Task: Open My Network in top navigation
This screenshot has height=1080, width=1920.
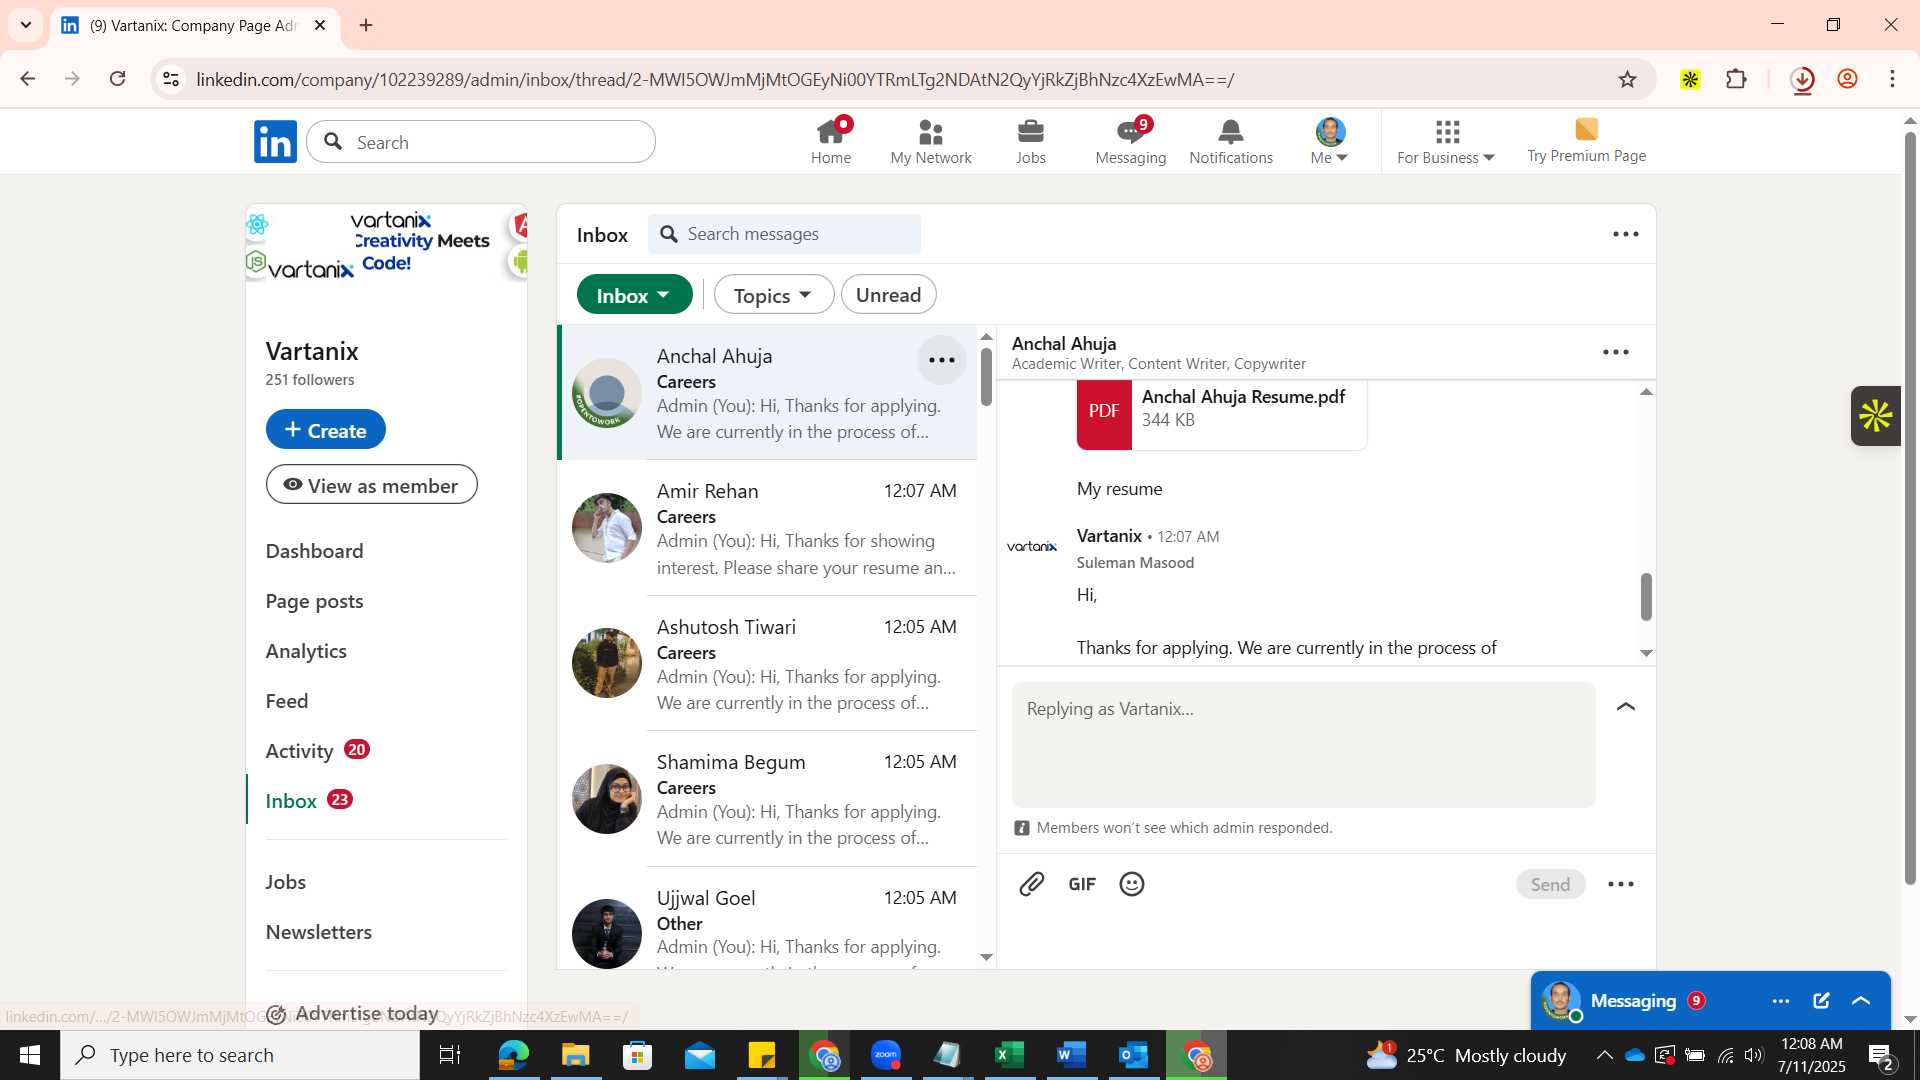Action: point(931,142)
